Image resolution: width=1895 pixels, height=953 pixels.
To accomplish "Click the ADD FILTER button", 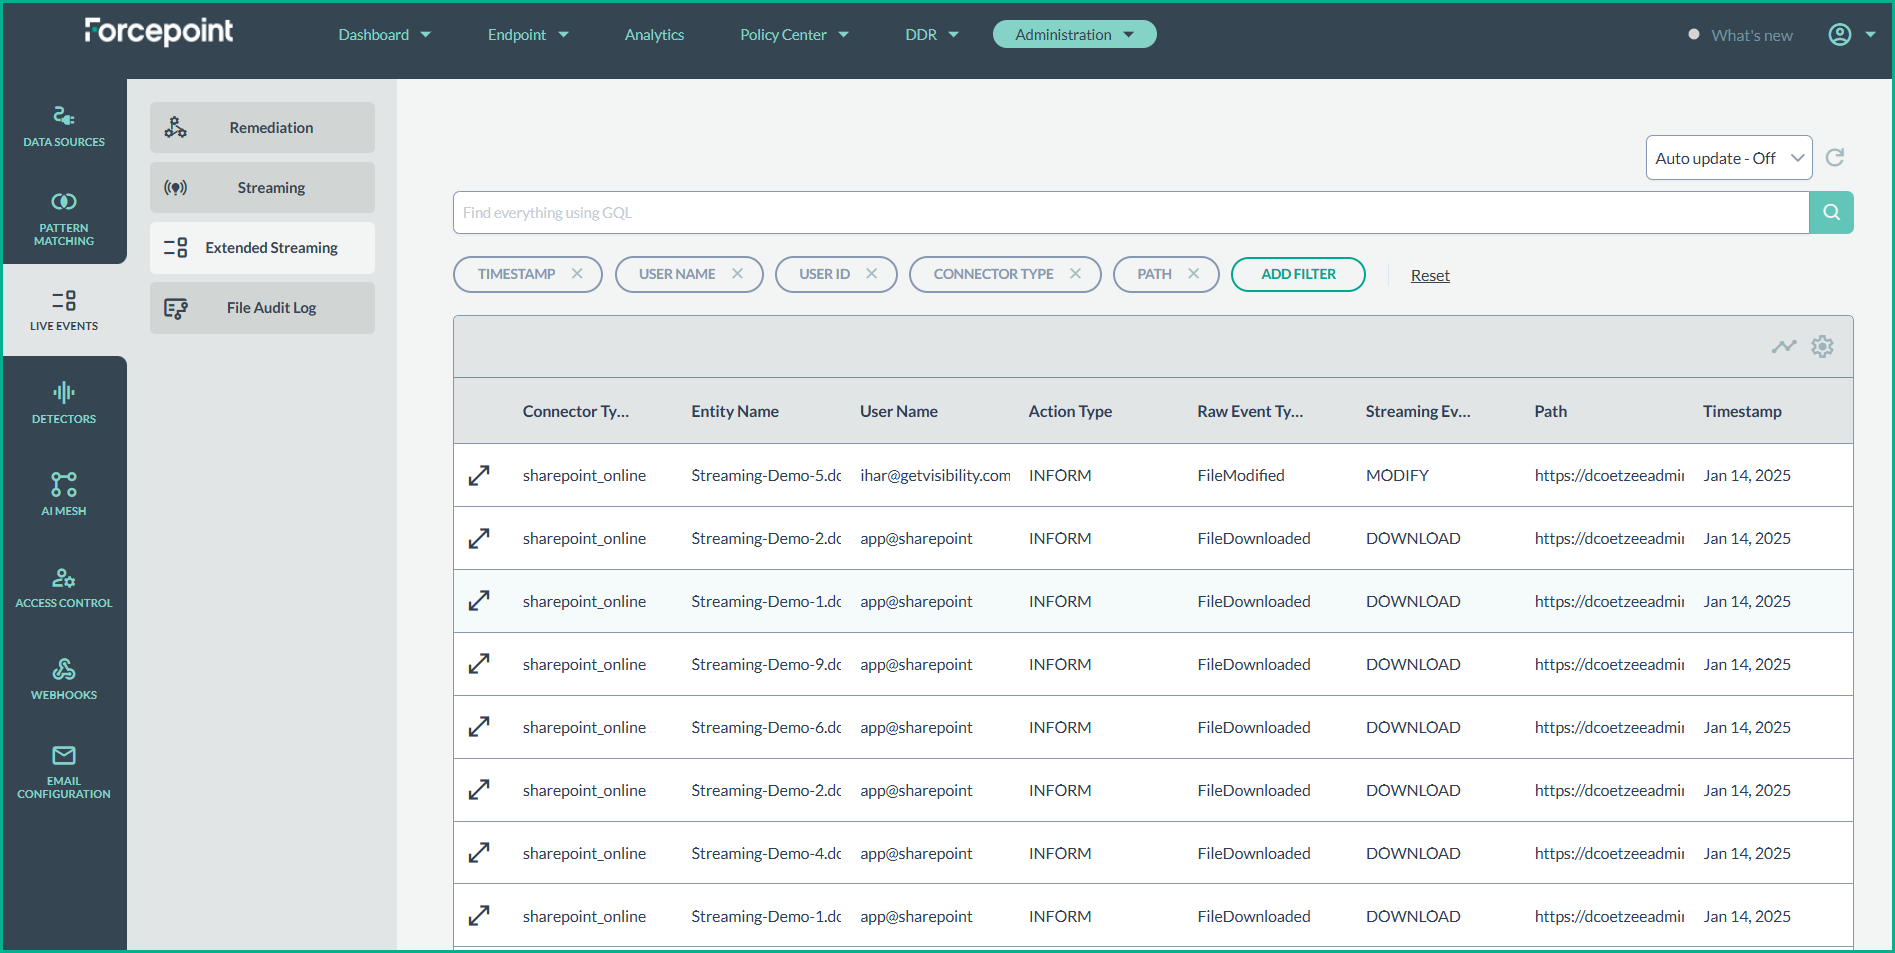I will (x=1297, y=274).
